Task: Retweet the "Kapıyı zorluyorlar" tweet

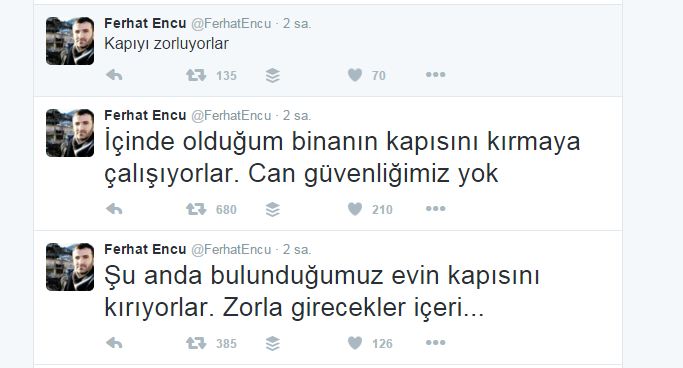Action: [x=196, y=75]
